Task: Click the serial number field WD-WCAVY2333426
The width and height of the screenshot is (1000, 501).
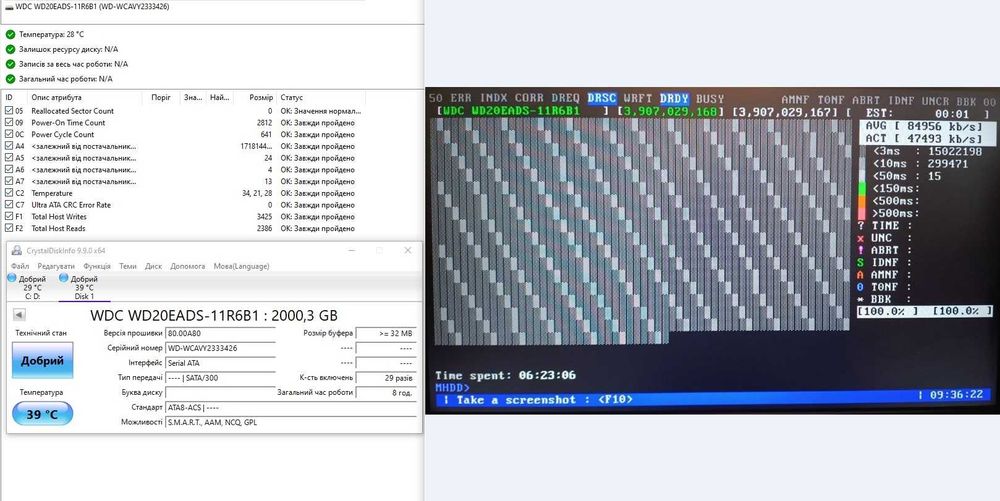Action: 220,349
